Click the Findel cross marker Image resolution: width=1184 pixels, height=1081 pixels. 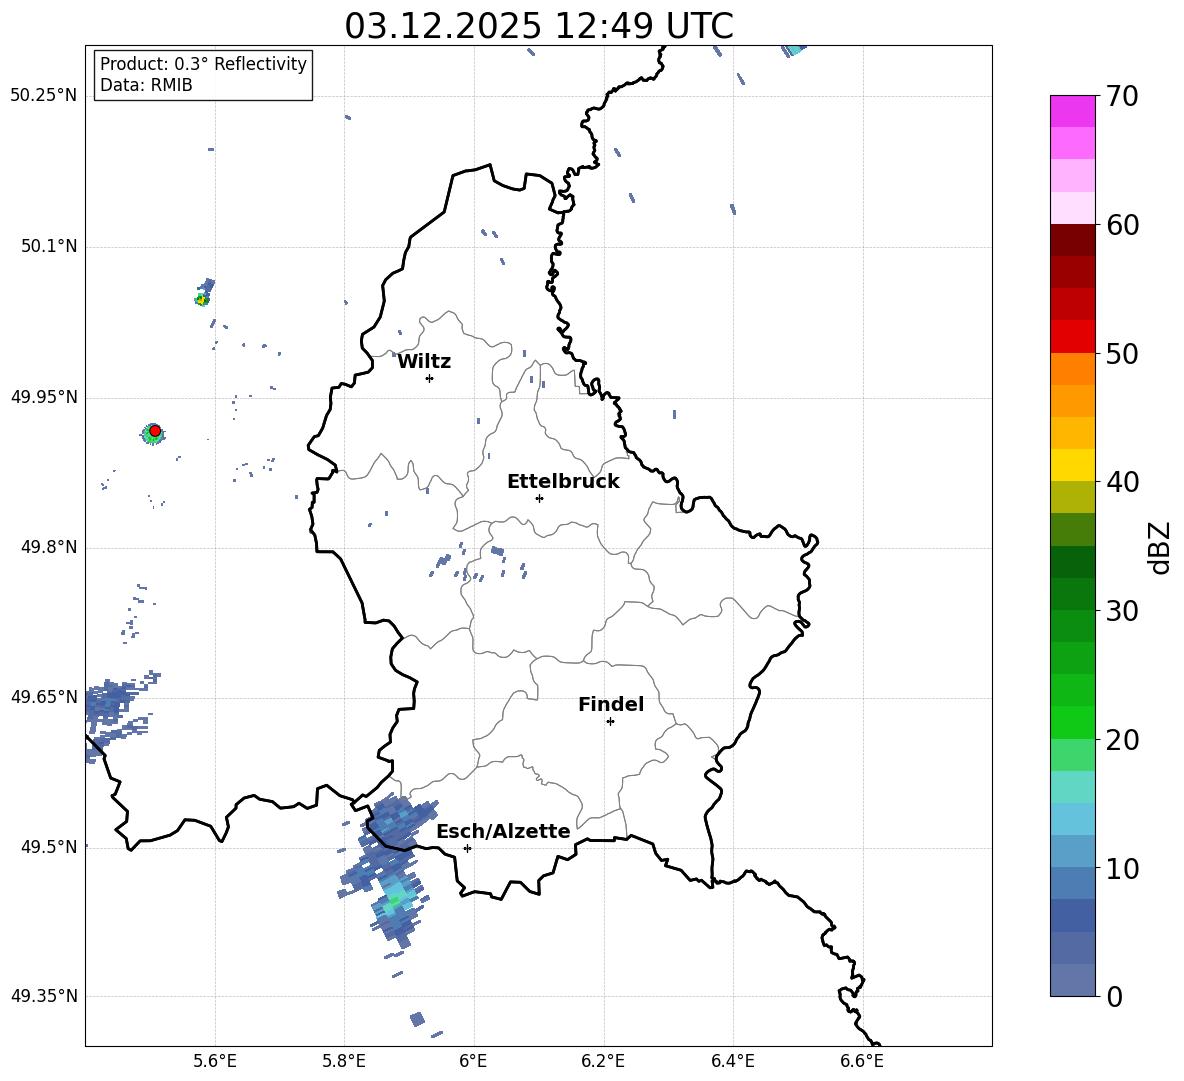610,722
